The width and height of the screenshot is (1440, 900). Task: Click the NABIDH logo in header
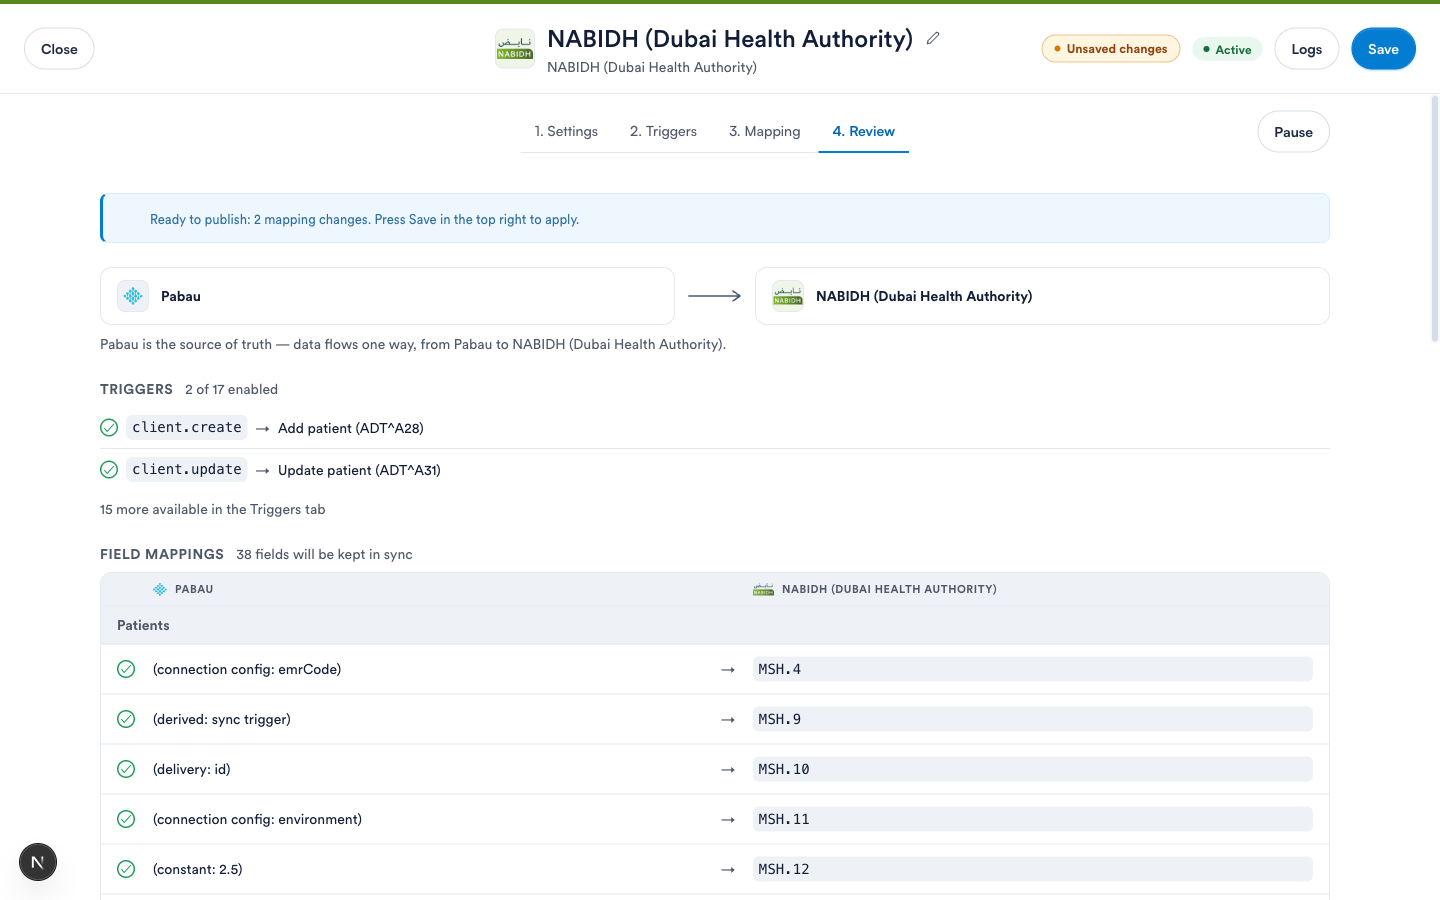coord(515,49)
